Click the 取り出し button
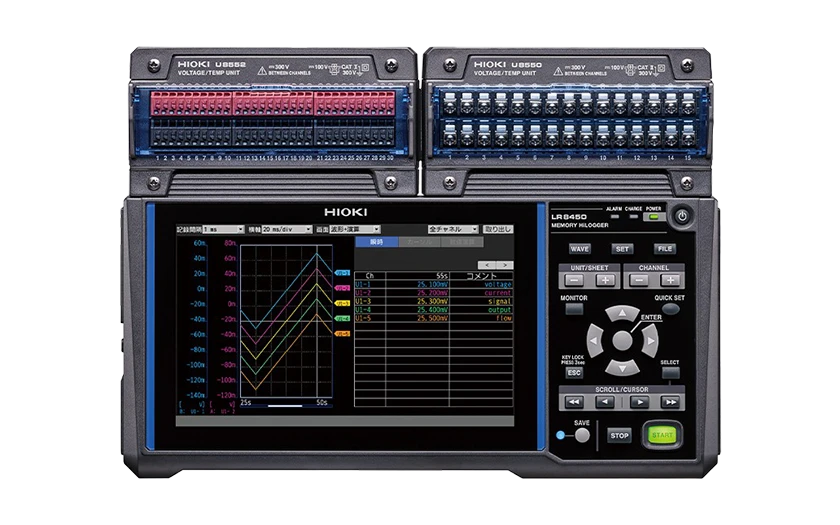840x525 pixels. click(x=498, y=229)
